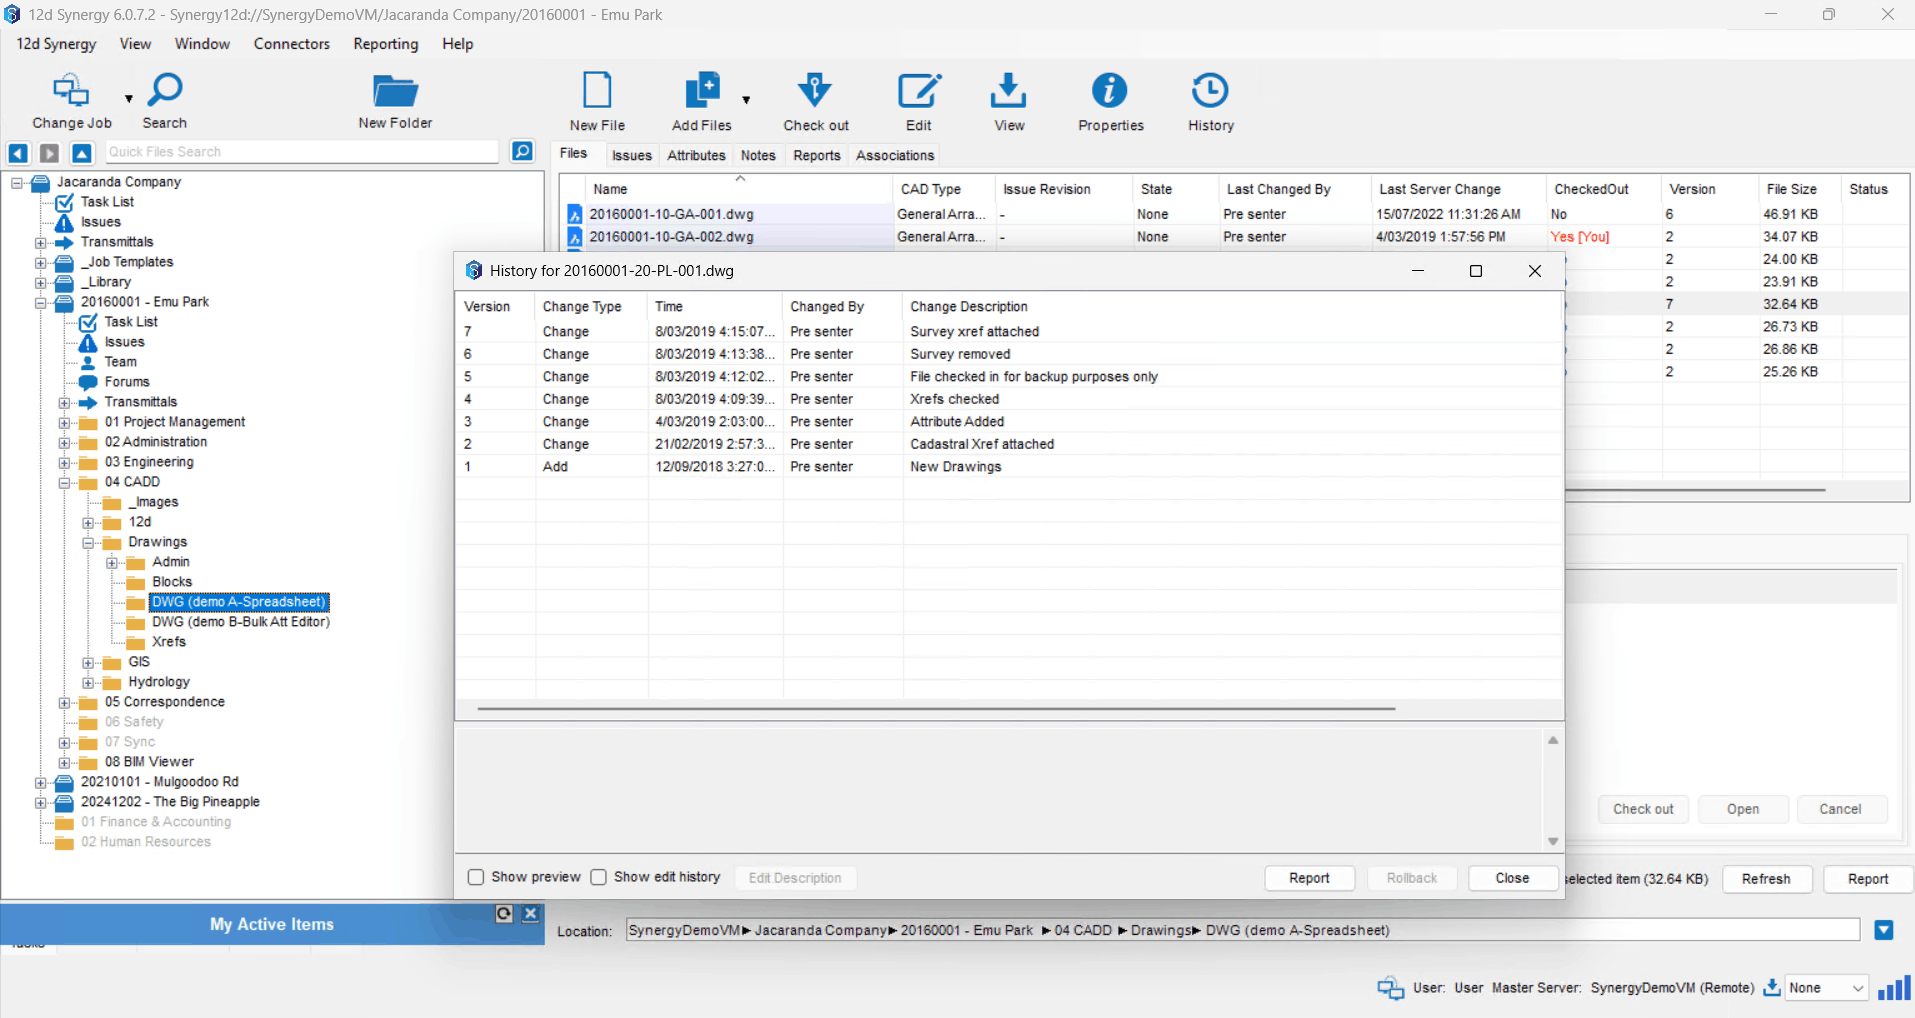Click the refresh icon in My Active Items
This screenshot has height=1018, width=1915.
click(x=504, y=913)
